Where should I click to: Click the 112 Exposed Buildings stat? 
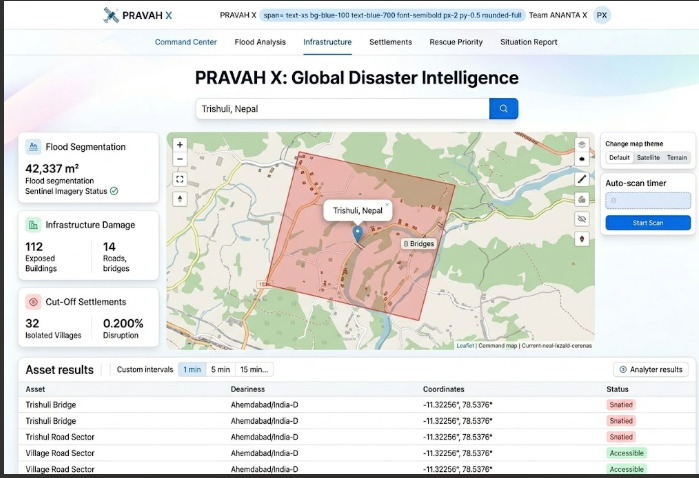[x=41, y=257]
